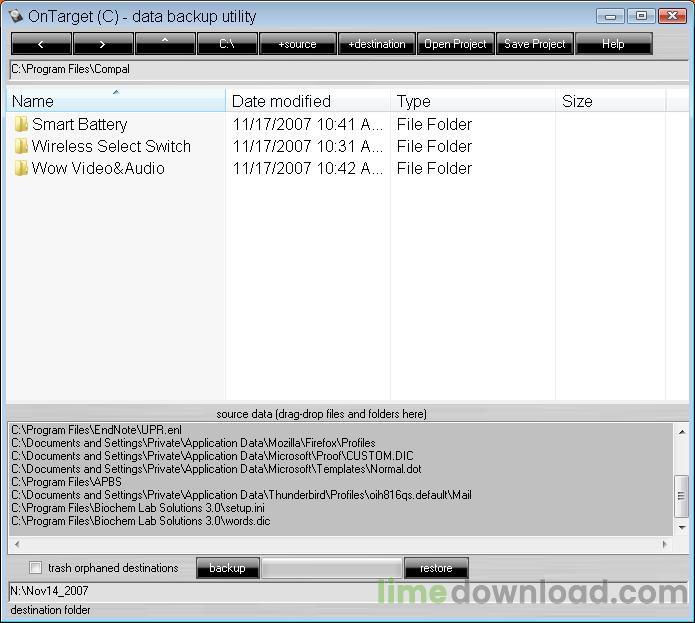The width and height of the screenshot is (695, 623).
Task: Select the Mozilla\Firefox\Profiles source entry
Action: point(193,443)
